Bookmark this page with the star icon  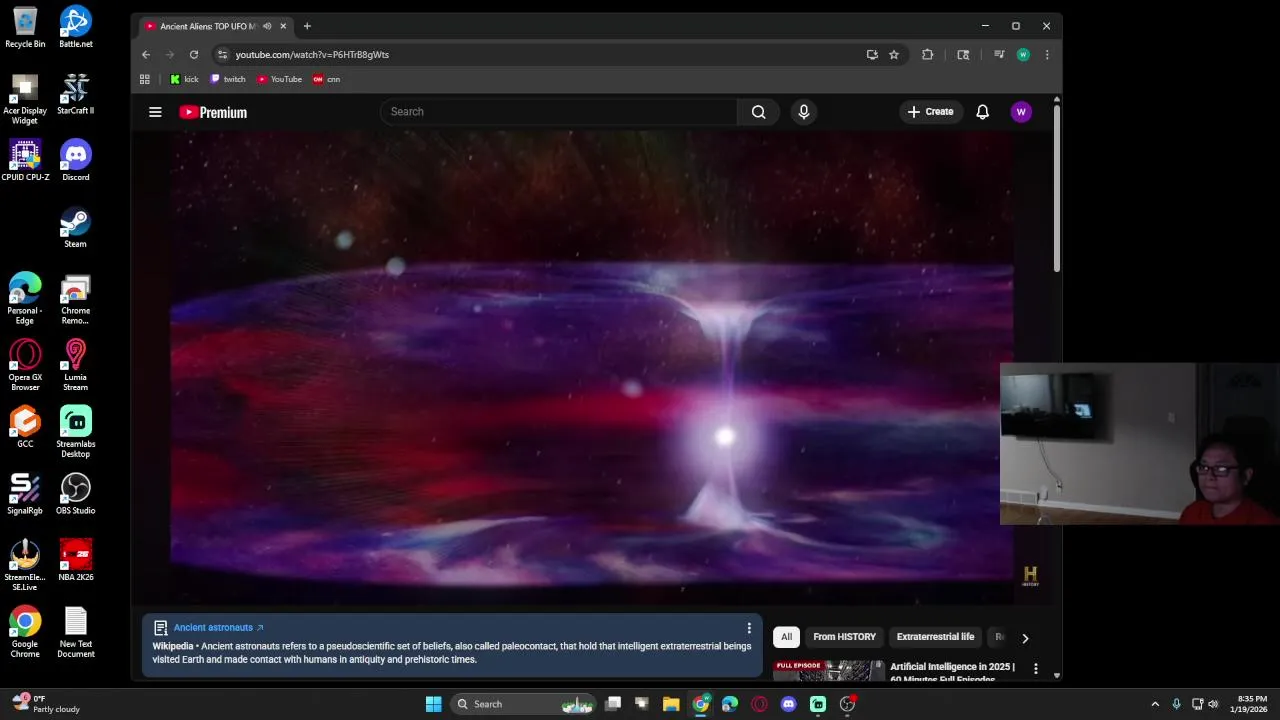894,55
